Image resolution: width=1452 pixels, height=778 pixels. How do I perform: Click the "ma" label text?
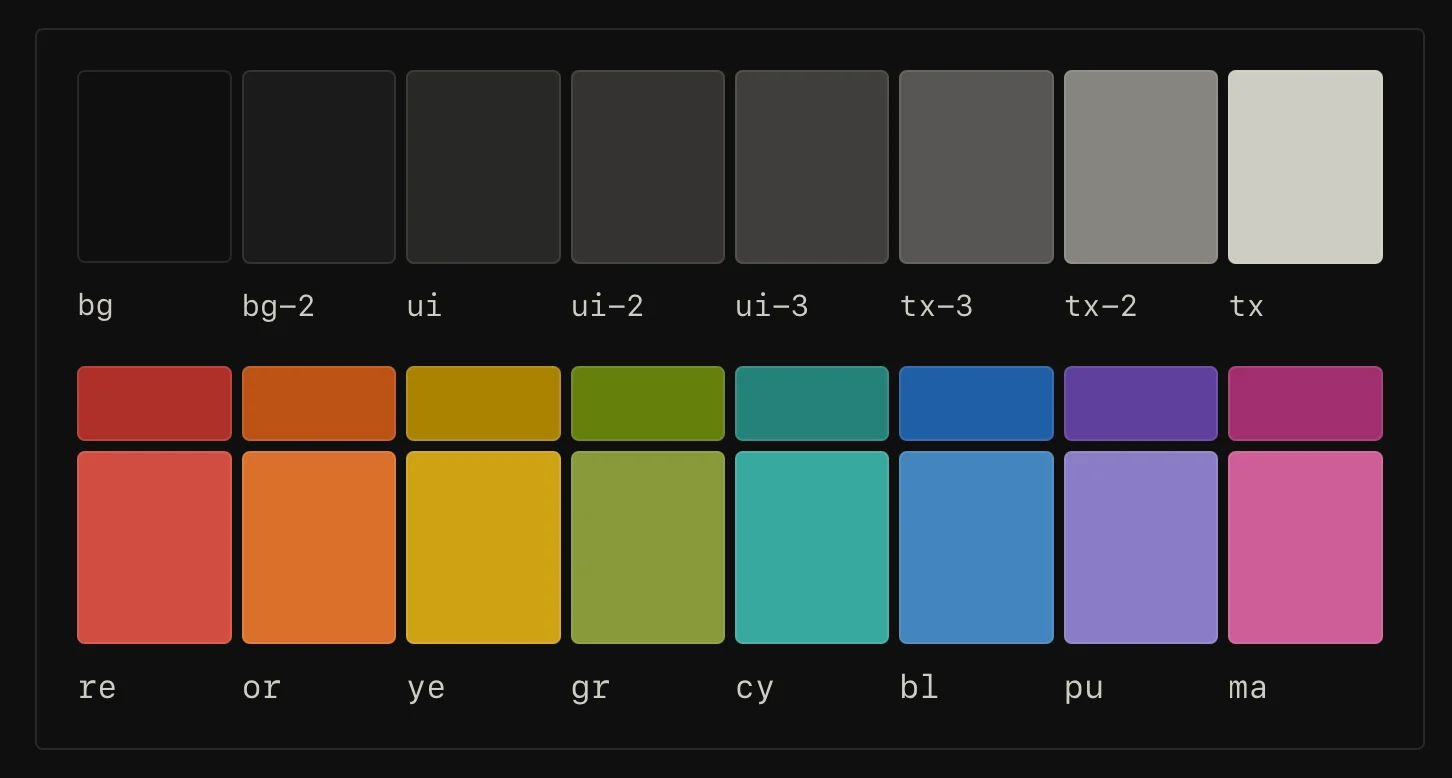[x=1248, y=688]
